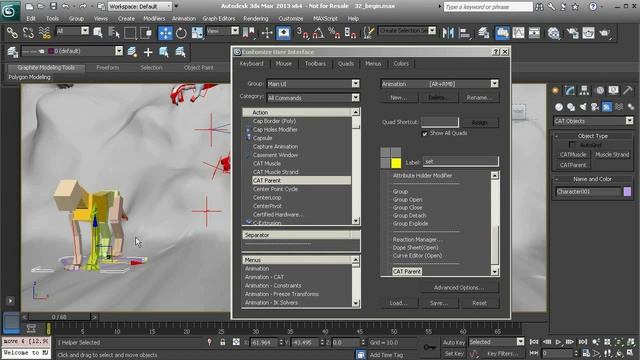Select the Helpers category icon
Image resolution: width=640 pixels, height=360 pixels.
point(607,107)
